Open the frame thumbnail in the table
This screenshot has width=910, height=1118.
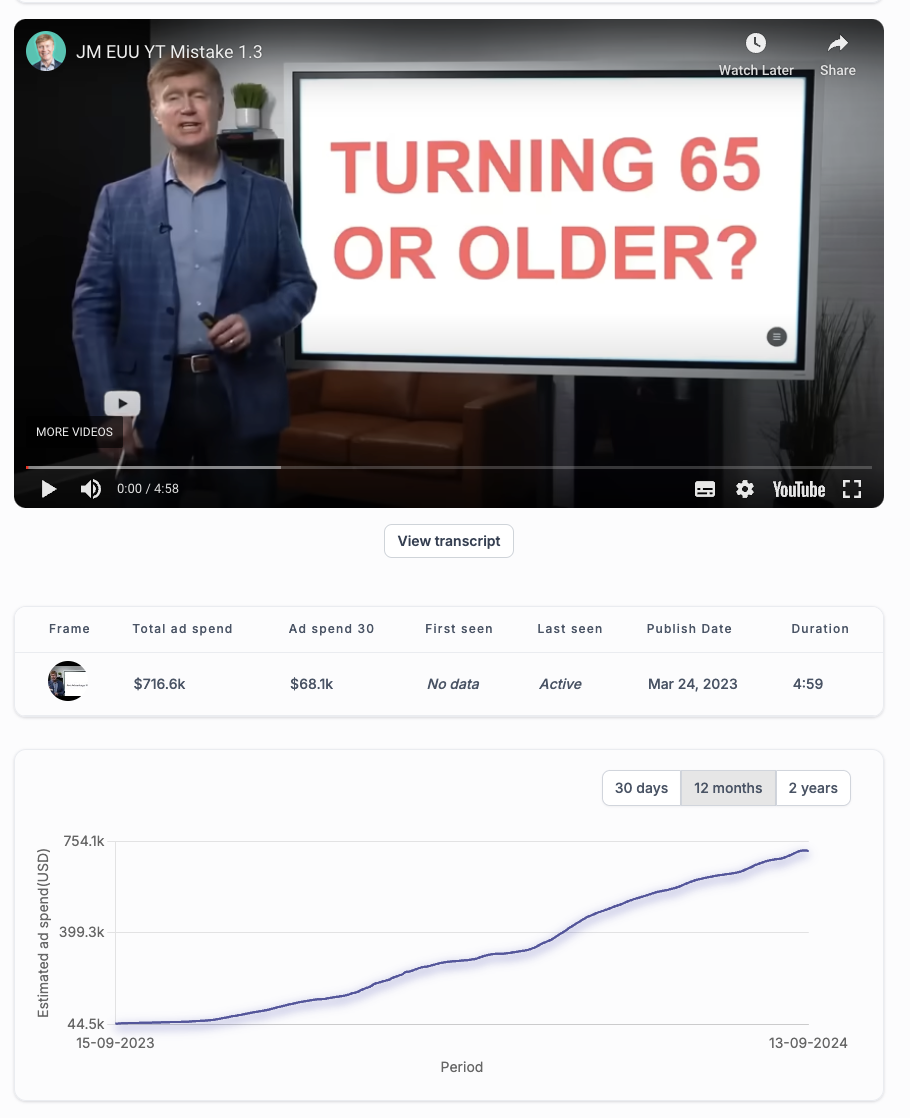[x=67, y=681]
